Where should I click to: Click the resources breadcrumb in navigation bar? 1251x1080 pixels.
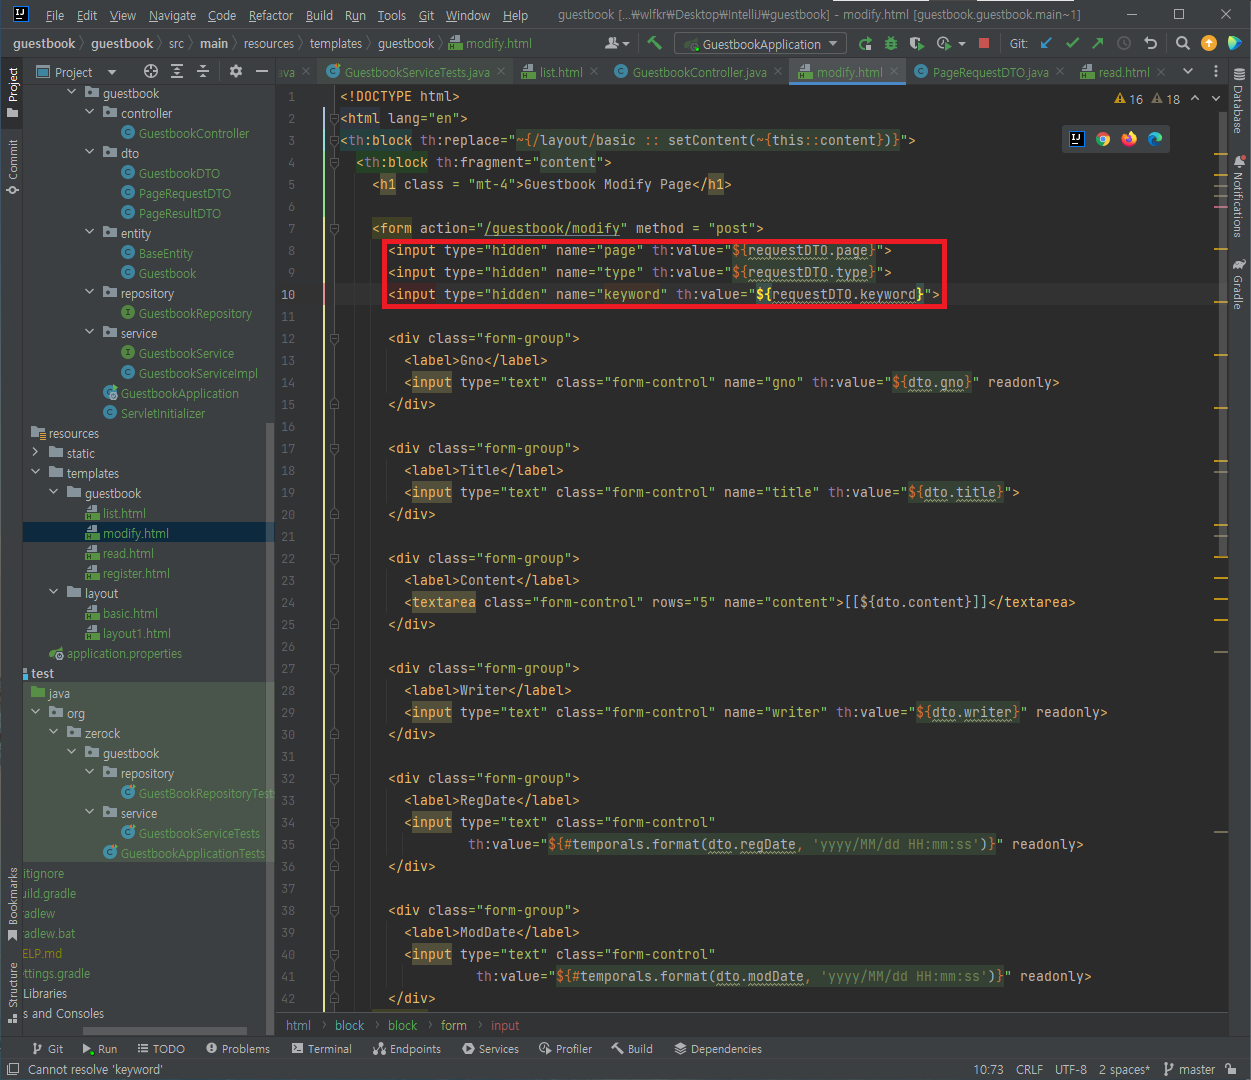click(269, 43)
